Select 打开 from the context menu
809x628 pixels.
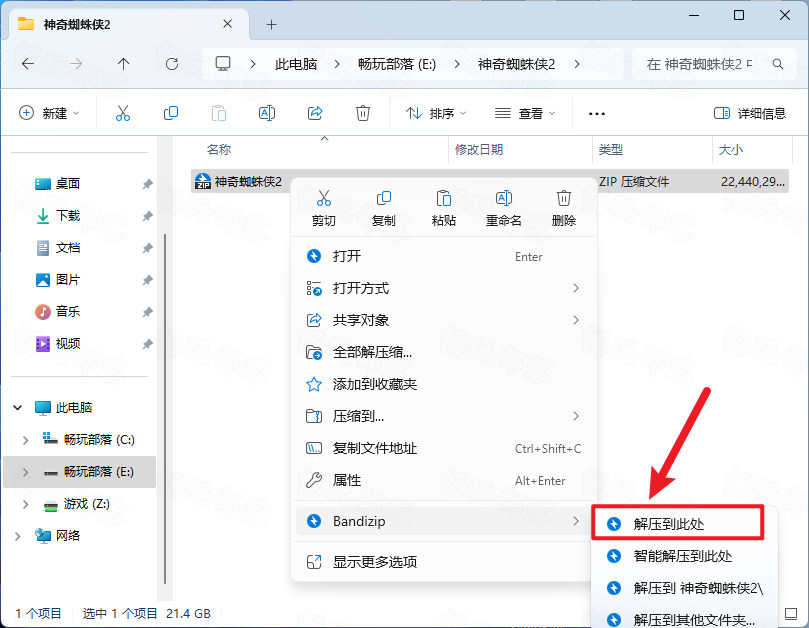coord(444,256)
